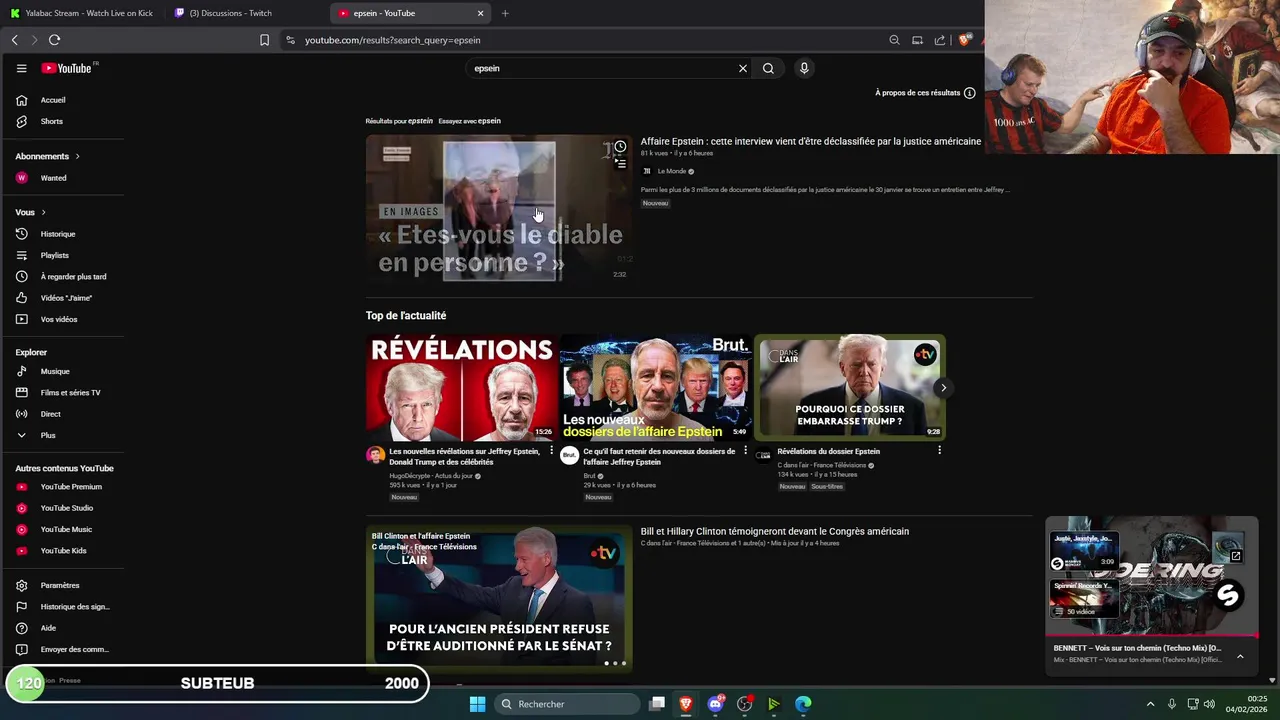Viewport: 1280px width, 720px height.
Task: Open the browser zoom out magnifier
Action: tap(894, 40)
